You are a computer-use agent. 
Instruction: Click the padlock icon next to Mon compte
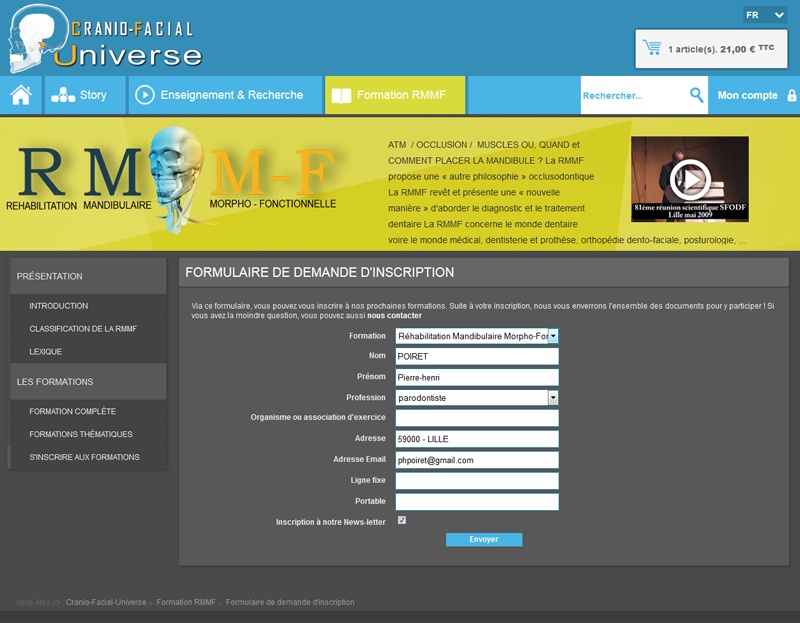791,95
